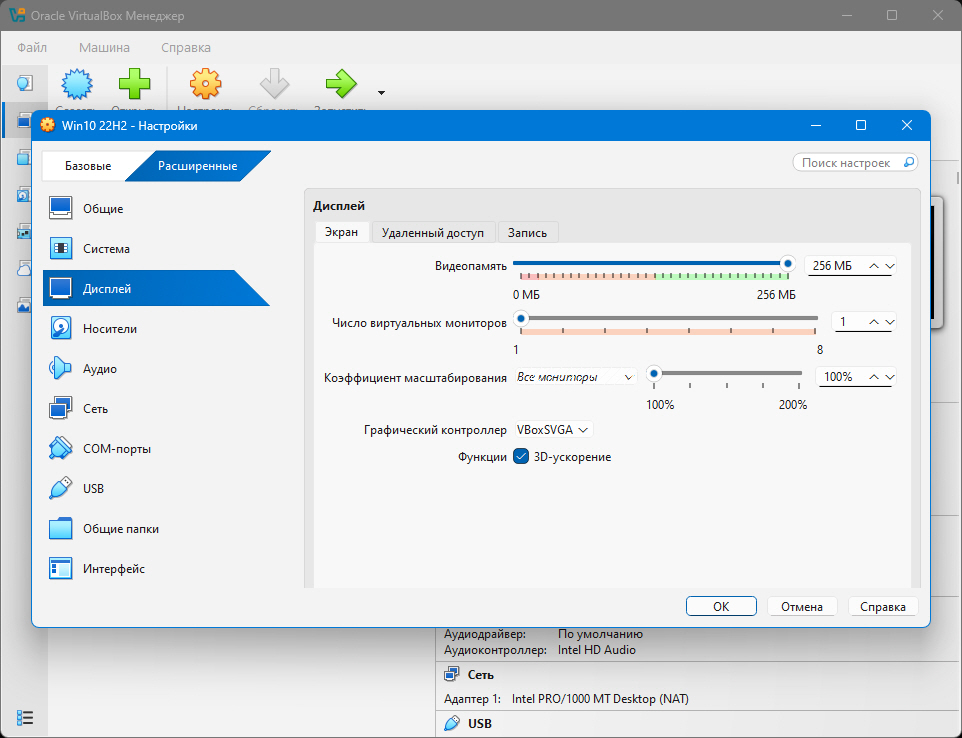The width and height of the screenshot is (962, 738).
Task: Open the Общие settings category
Action: click(156, 209)
